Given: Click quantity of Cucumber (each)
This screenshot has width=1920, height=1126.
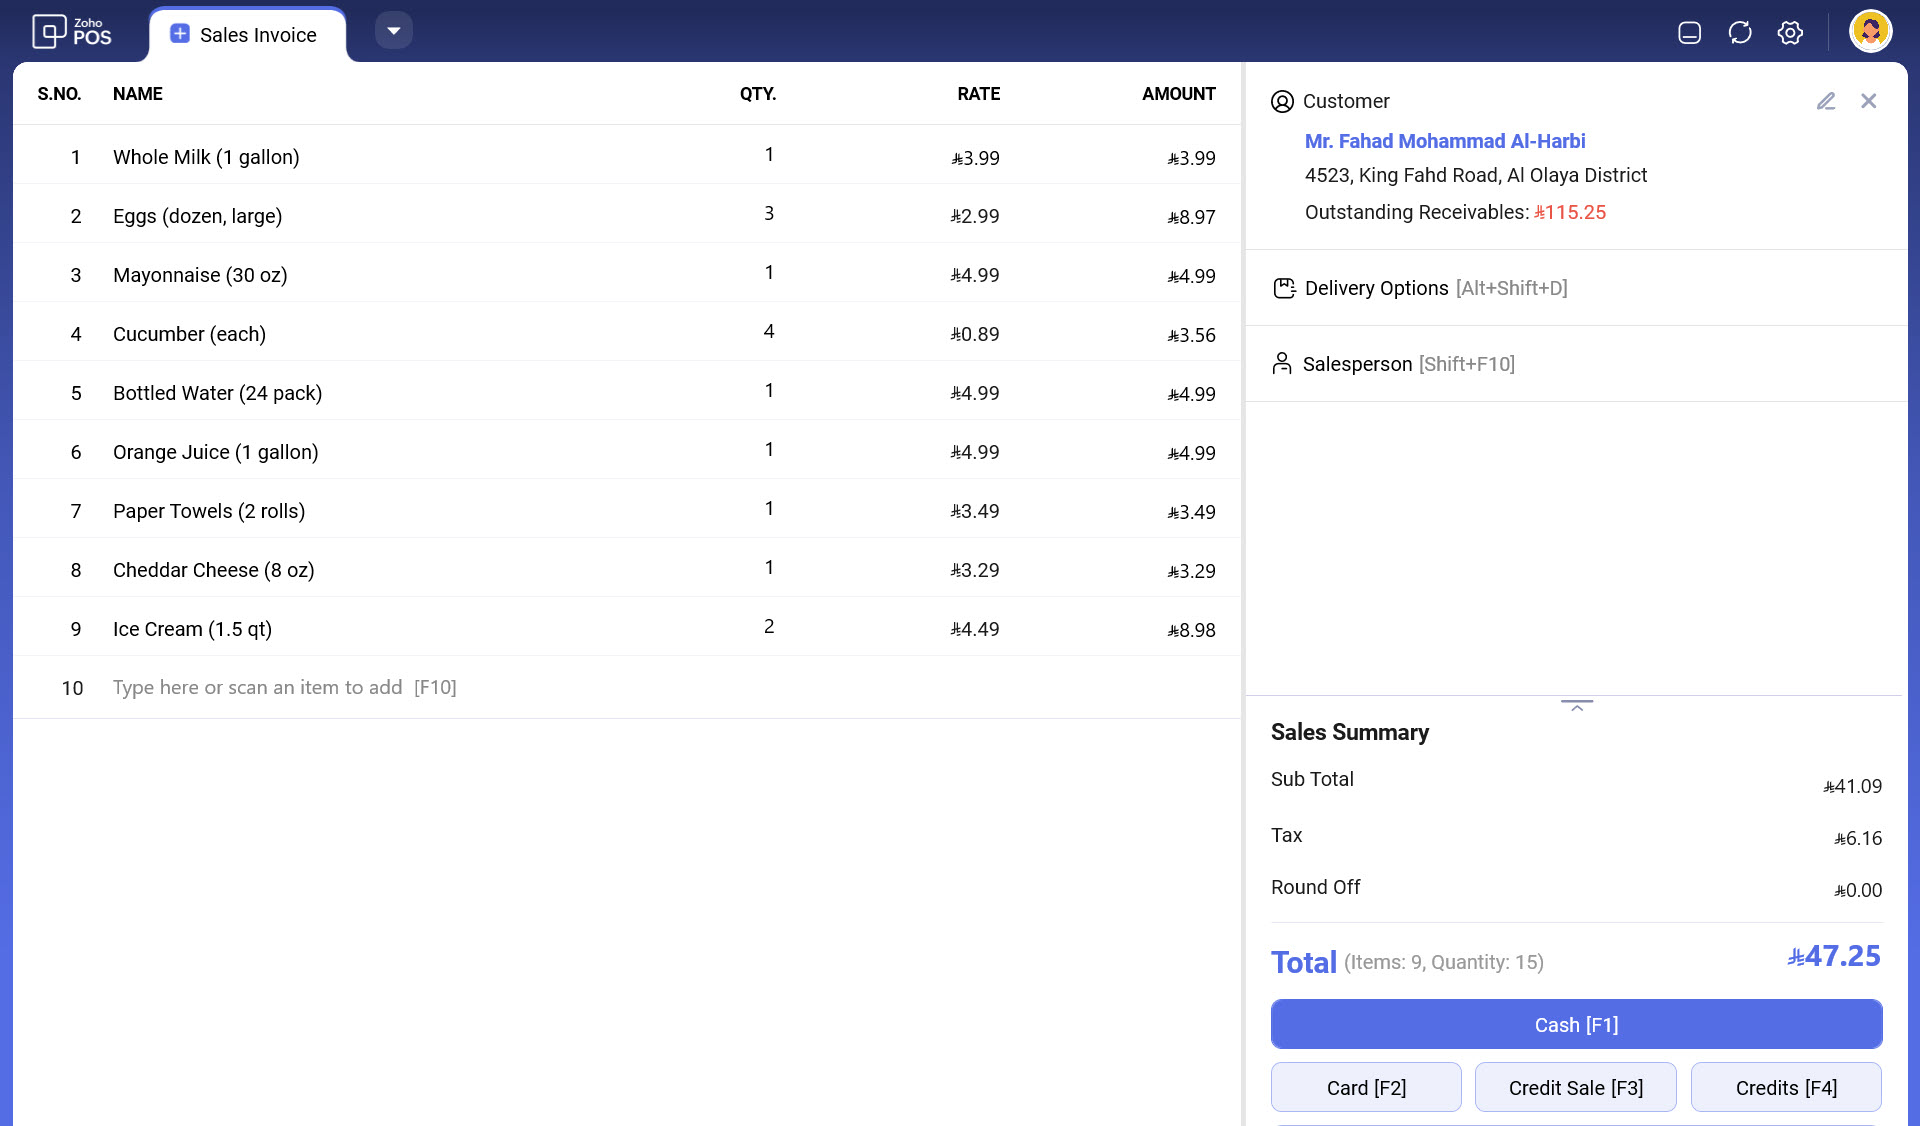Looking at the screenshot, I should (768, 332).
